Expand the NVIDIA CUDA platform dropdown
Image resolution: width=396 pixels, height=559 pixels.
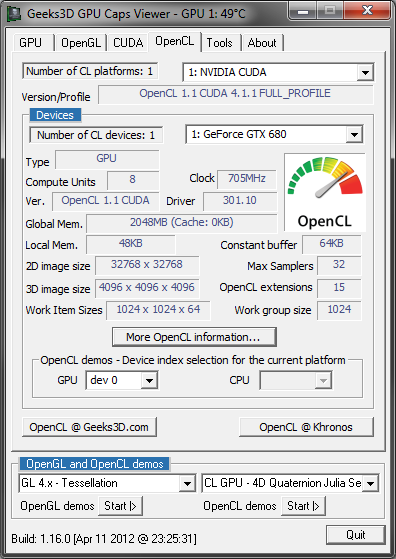coord(365,72)
